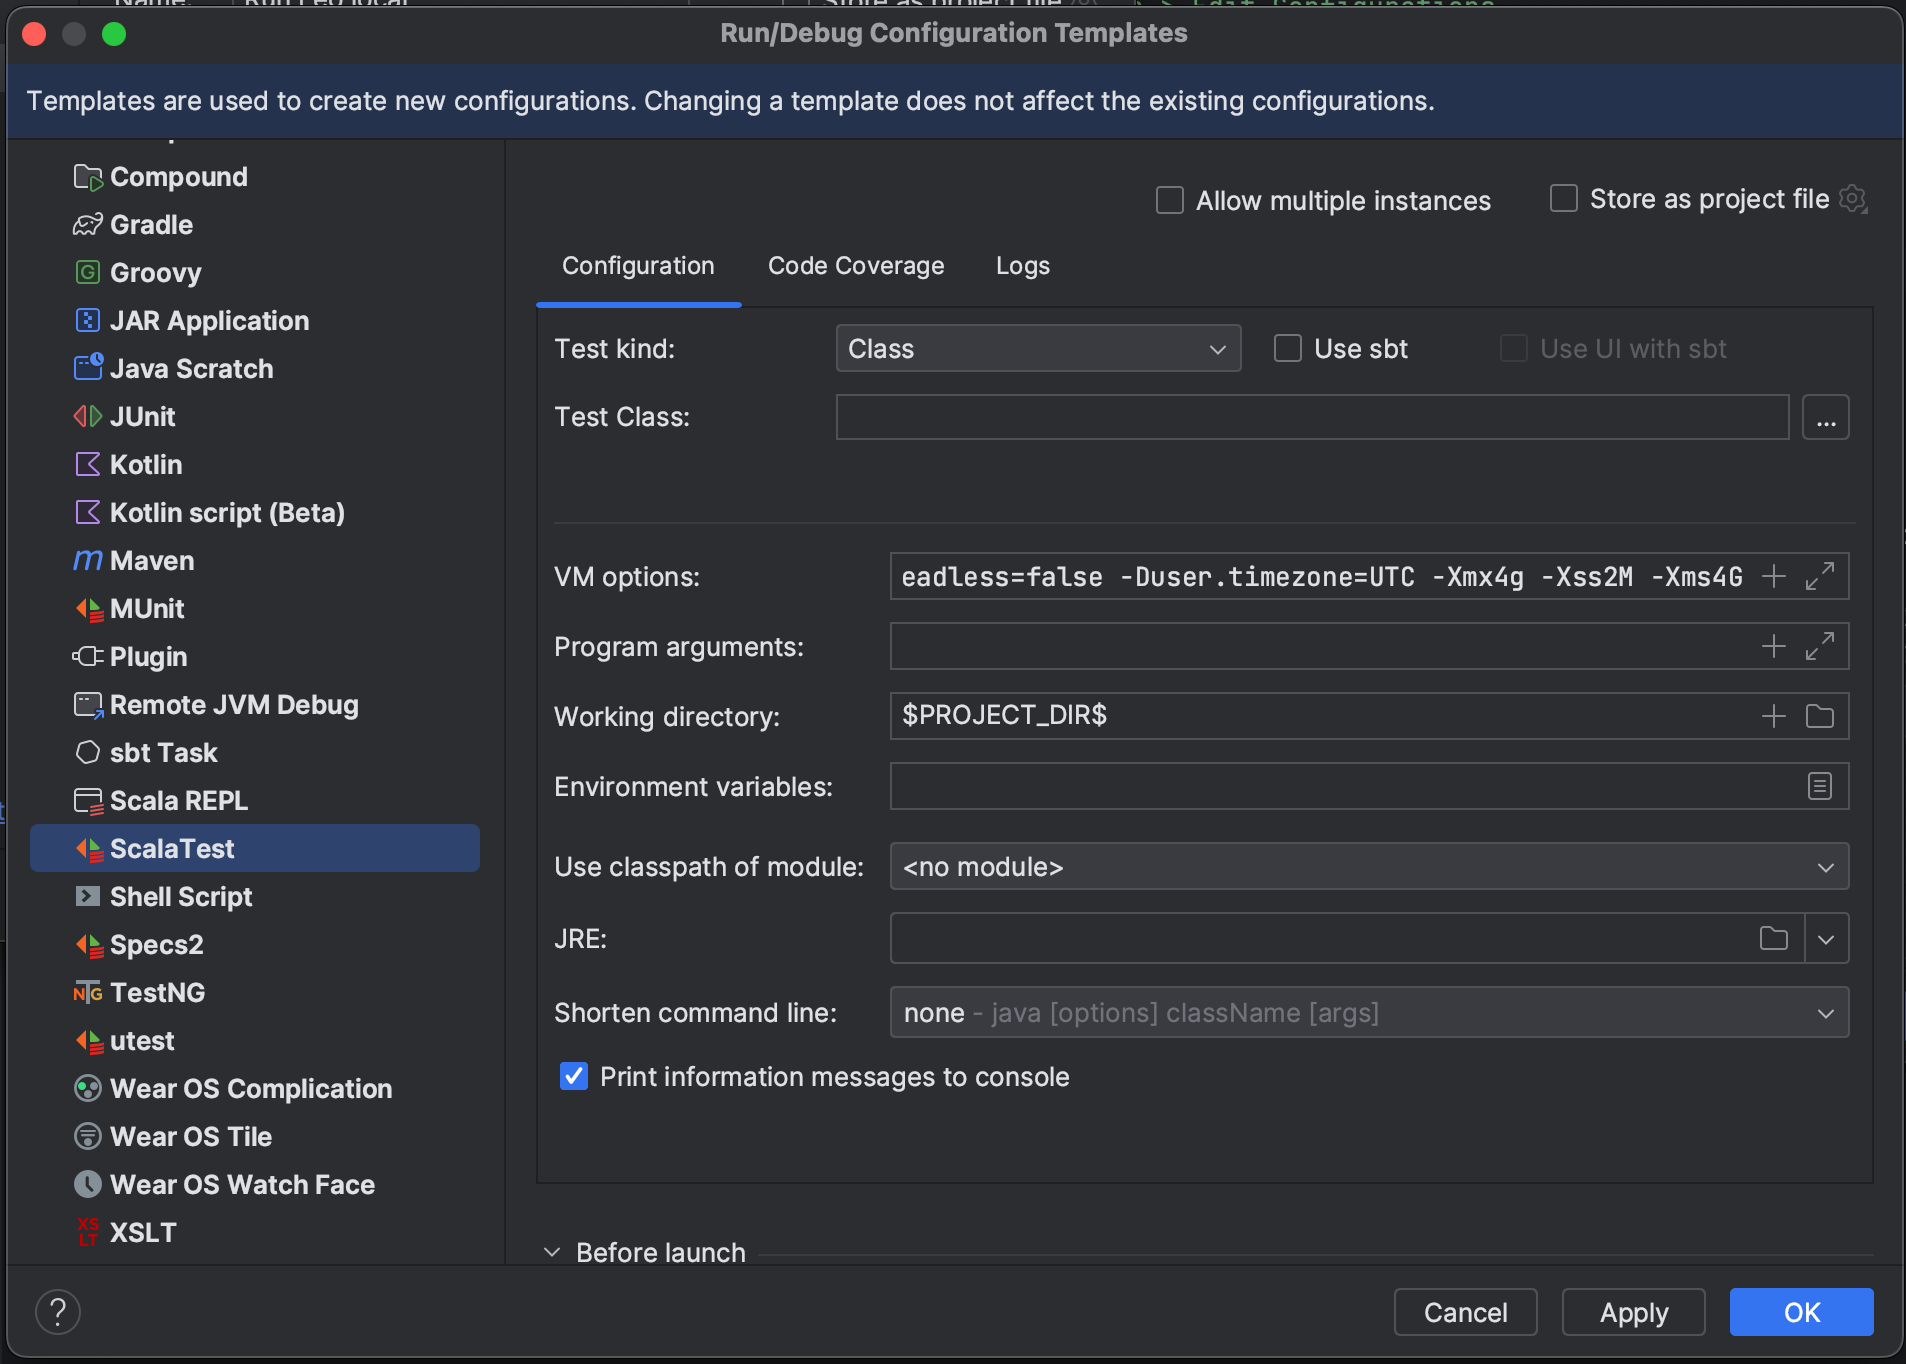Click the gear icon beside Store as project file
The width and height of the screenshot is (1906, 1364).
click(x=1853, y=199)
